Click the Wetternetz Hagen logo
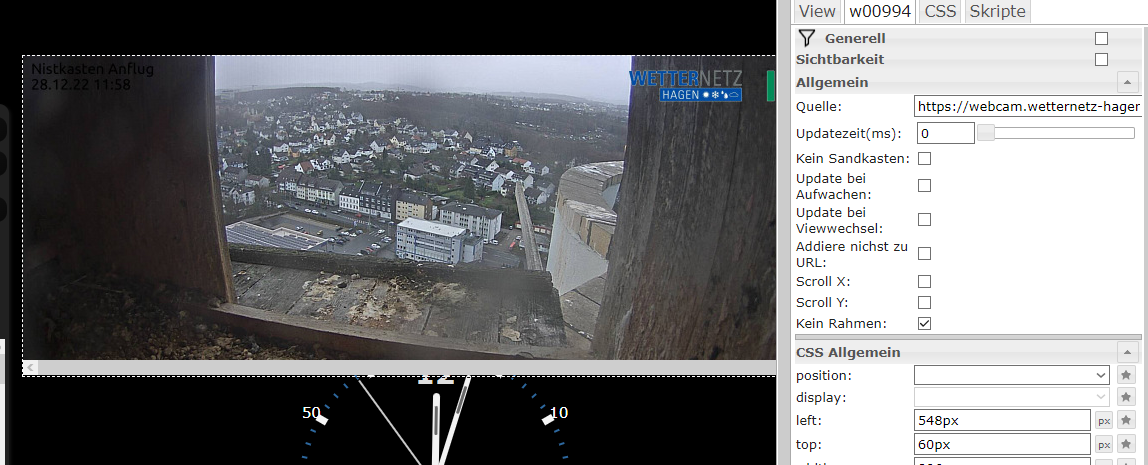Image resolution: width=1148 pixels, height=465 pixels. (x=685, y=85)
